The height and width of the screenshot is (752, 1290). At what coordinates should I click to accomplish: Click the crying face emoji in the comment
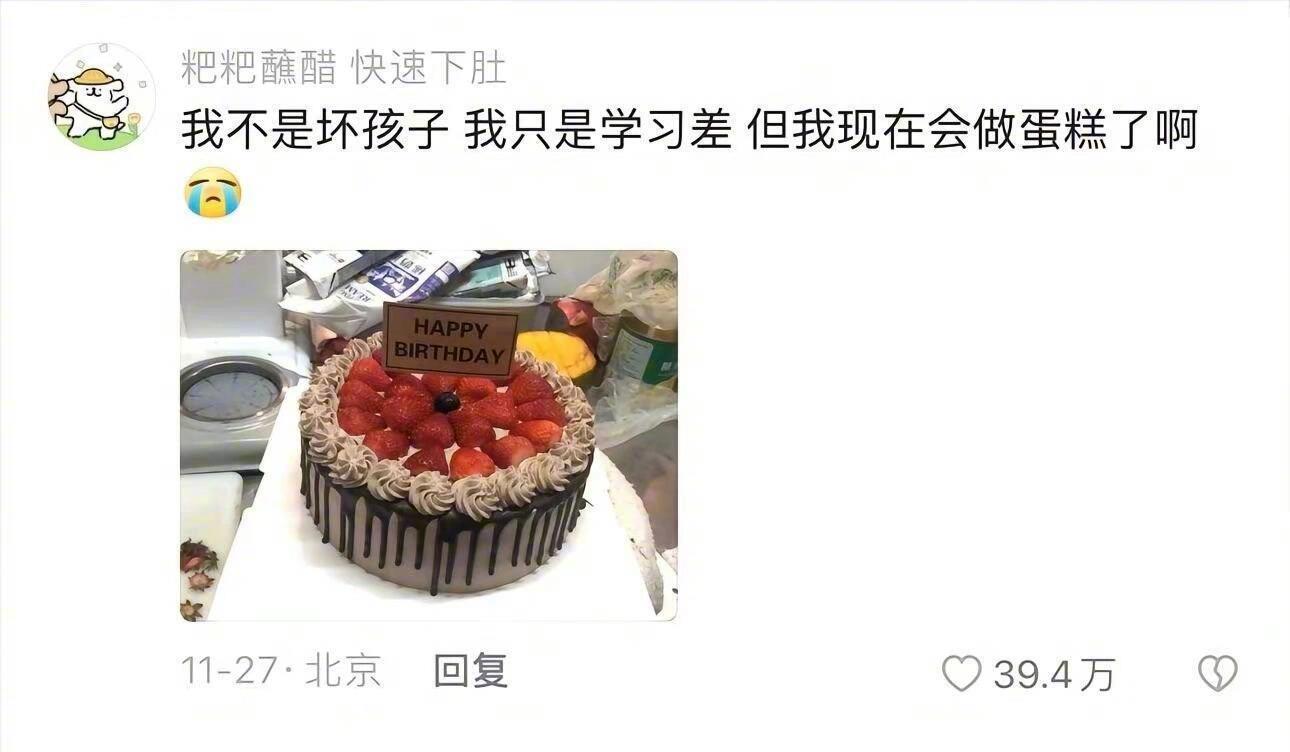point(213,192)
